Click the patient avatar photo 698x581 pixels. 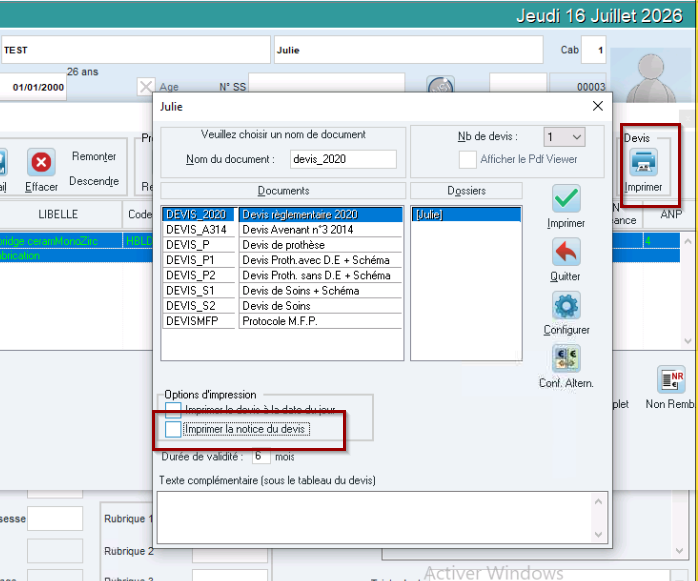click(650, 76)
